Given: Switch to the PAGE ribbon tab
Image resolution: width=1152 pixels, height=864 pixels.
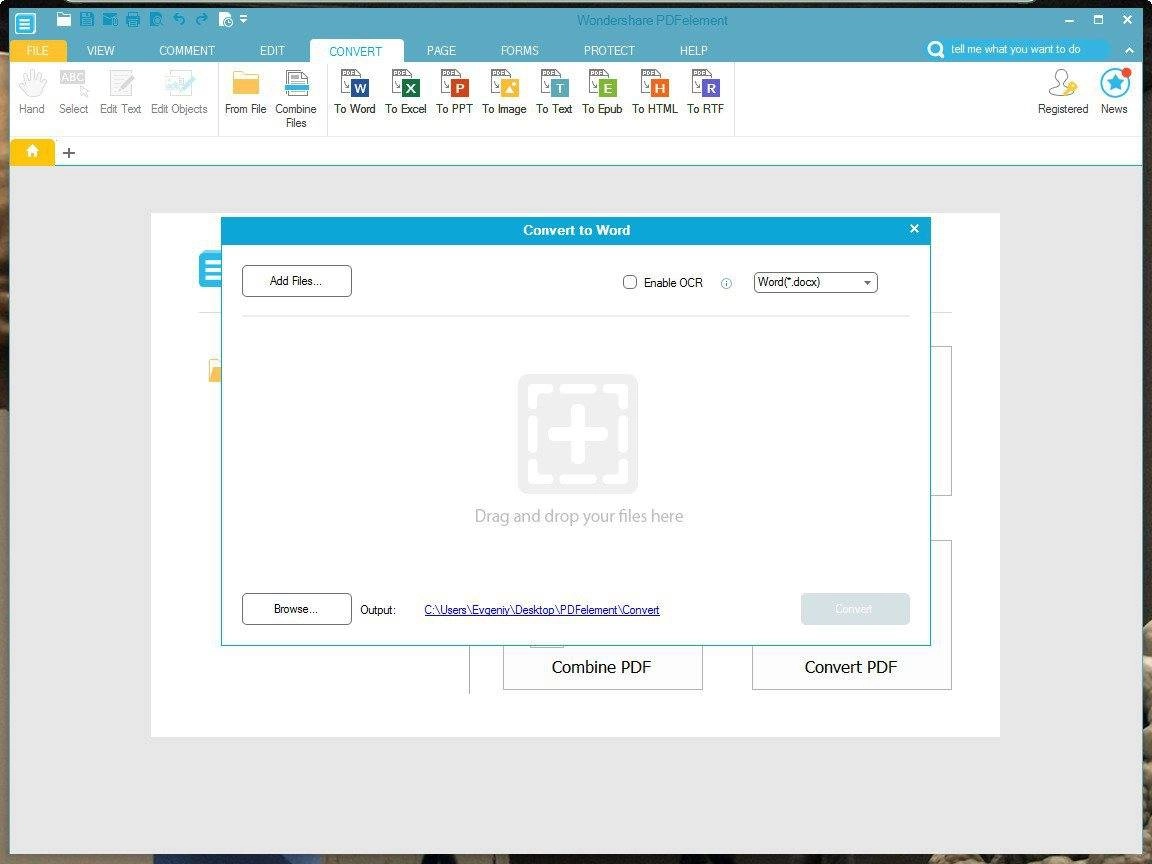Looking at the screenshot, I should coord(441,51).
